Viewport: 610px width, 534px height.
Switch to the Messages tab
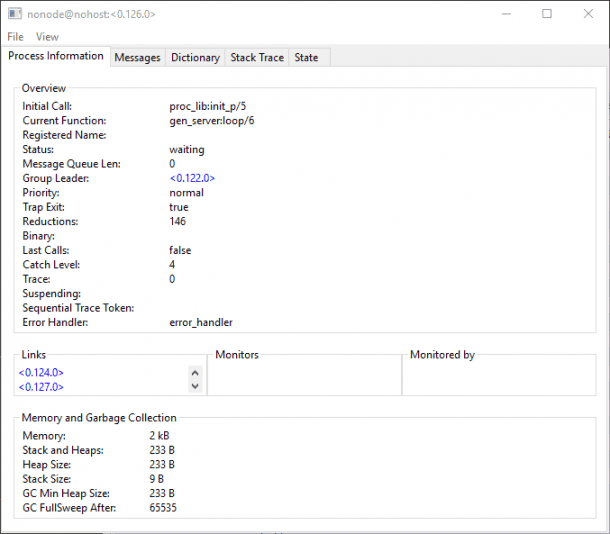pyautogui.click(x=137, y=57)
